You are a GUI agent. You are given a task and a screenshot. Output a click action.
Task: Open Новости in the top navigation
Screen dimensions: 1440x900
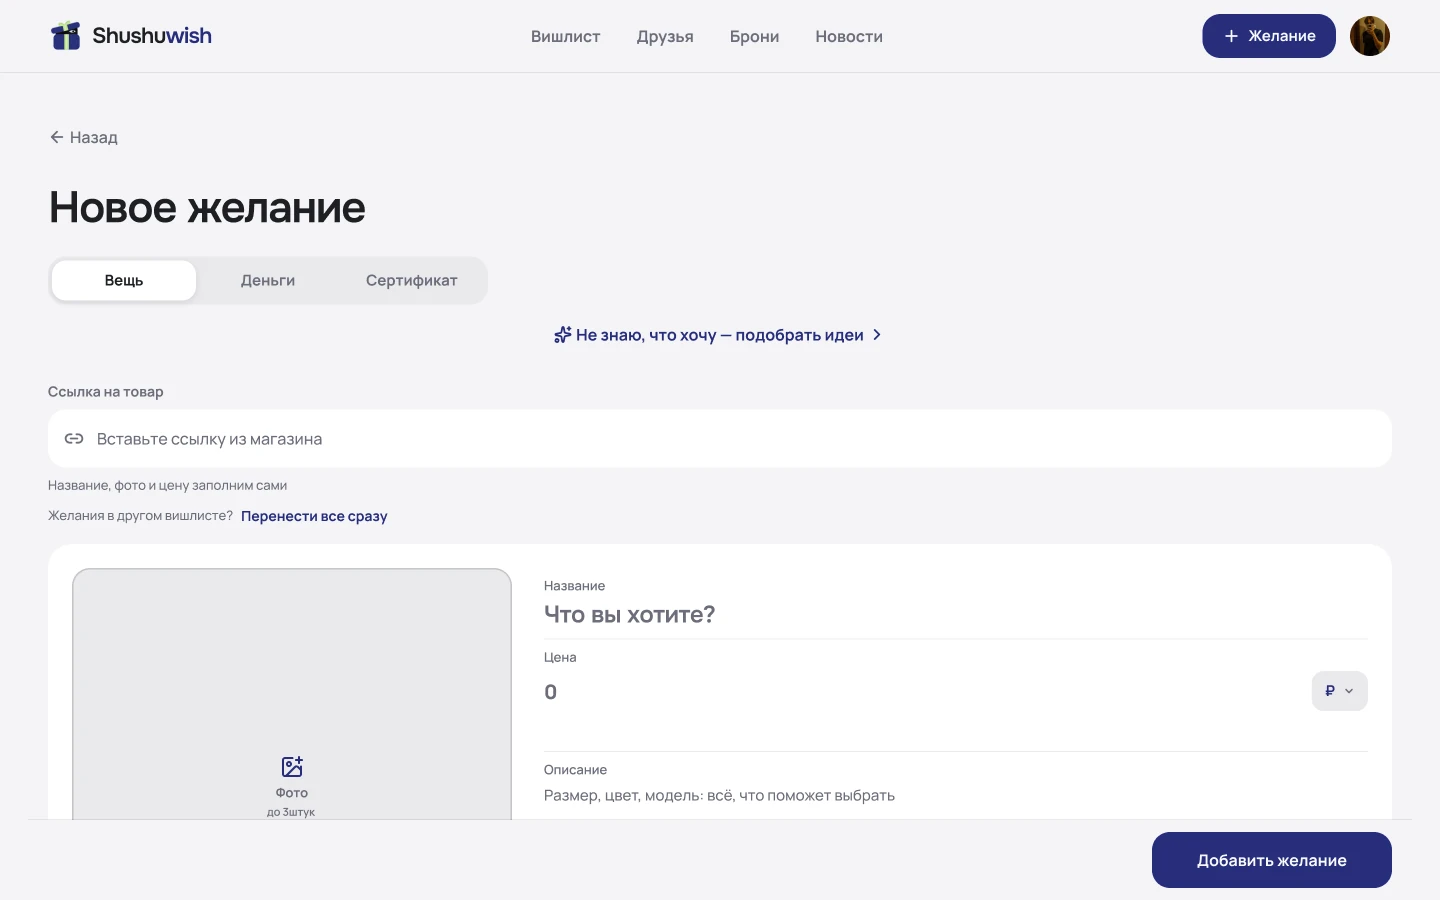point(849,37)
